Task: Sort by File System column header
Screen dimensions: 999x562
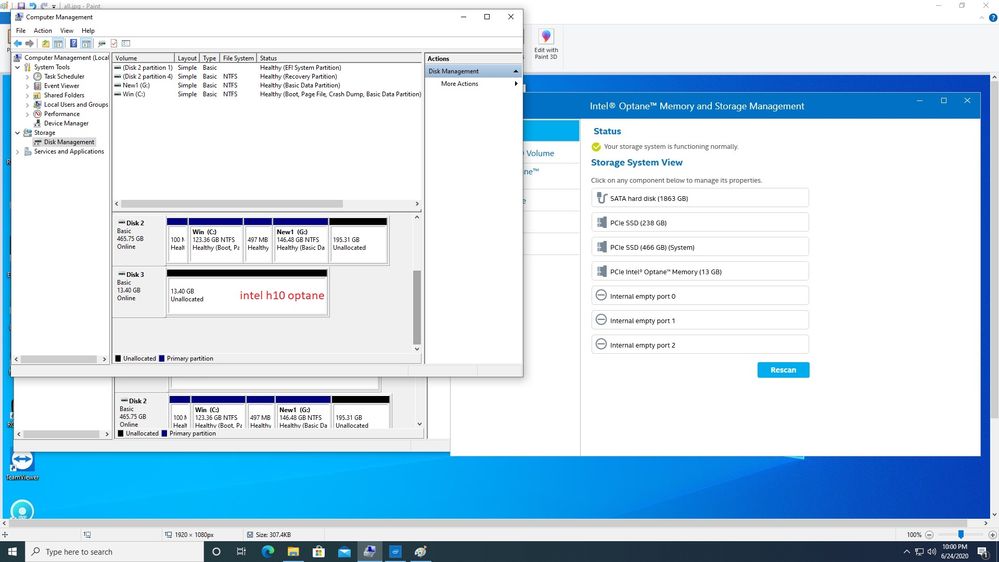Action: point(238,58)
